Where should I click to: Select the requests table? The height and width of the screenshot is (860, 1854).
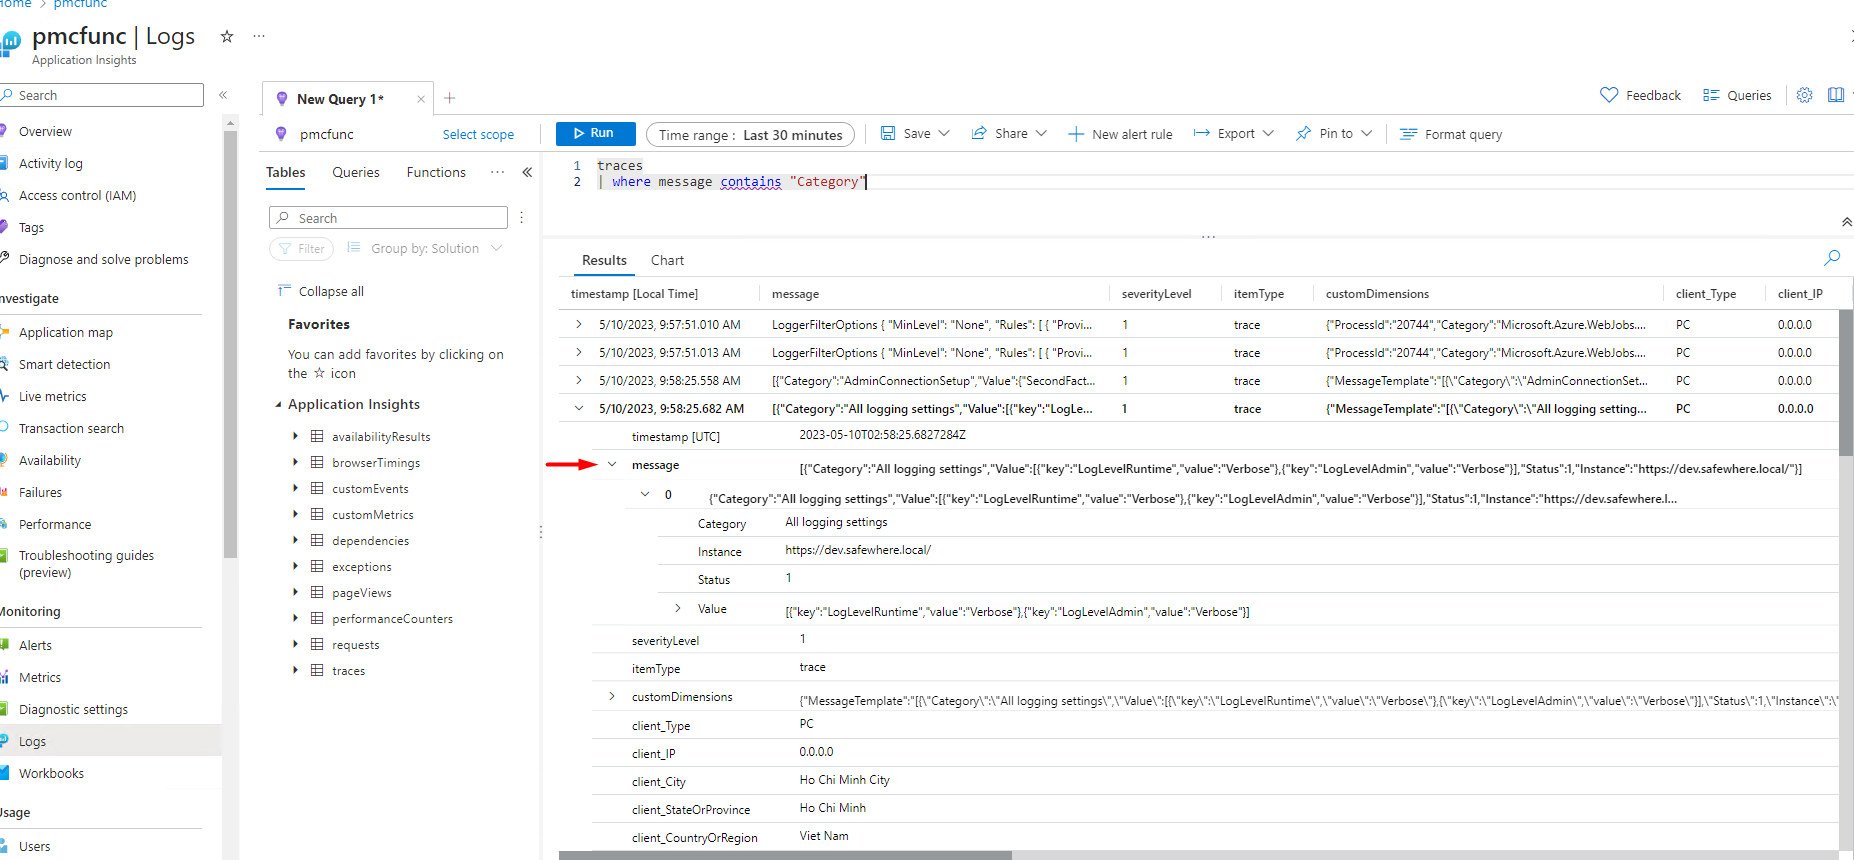pos(356,645)
